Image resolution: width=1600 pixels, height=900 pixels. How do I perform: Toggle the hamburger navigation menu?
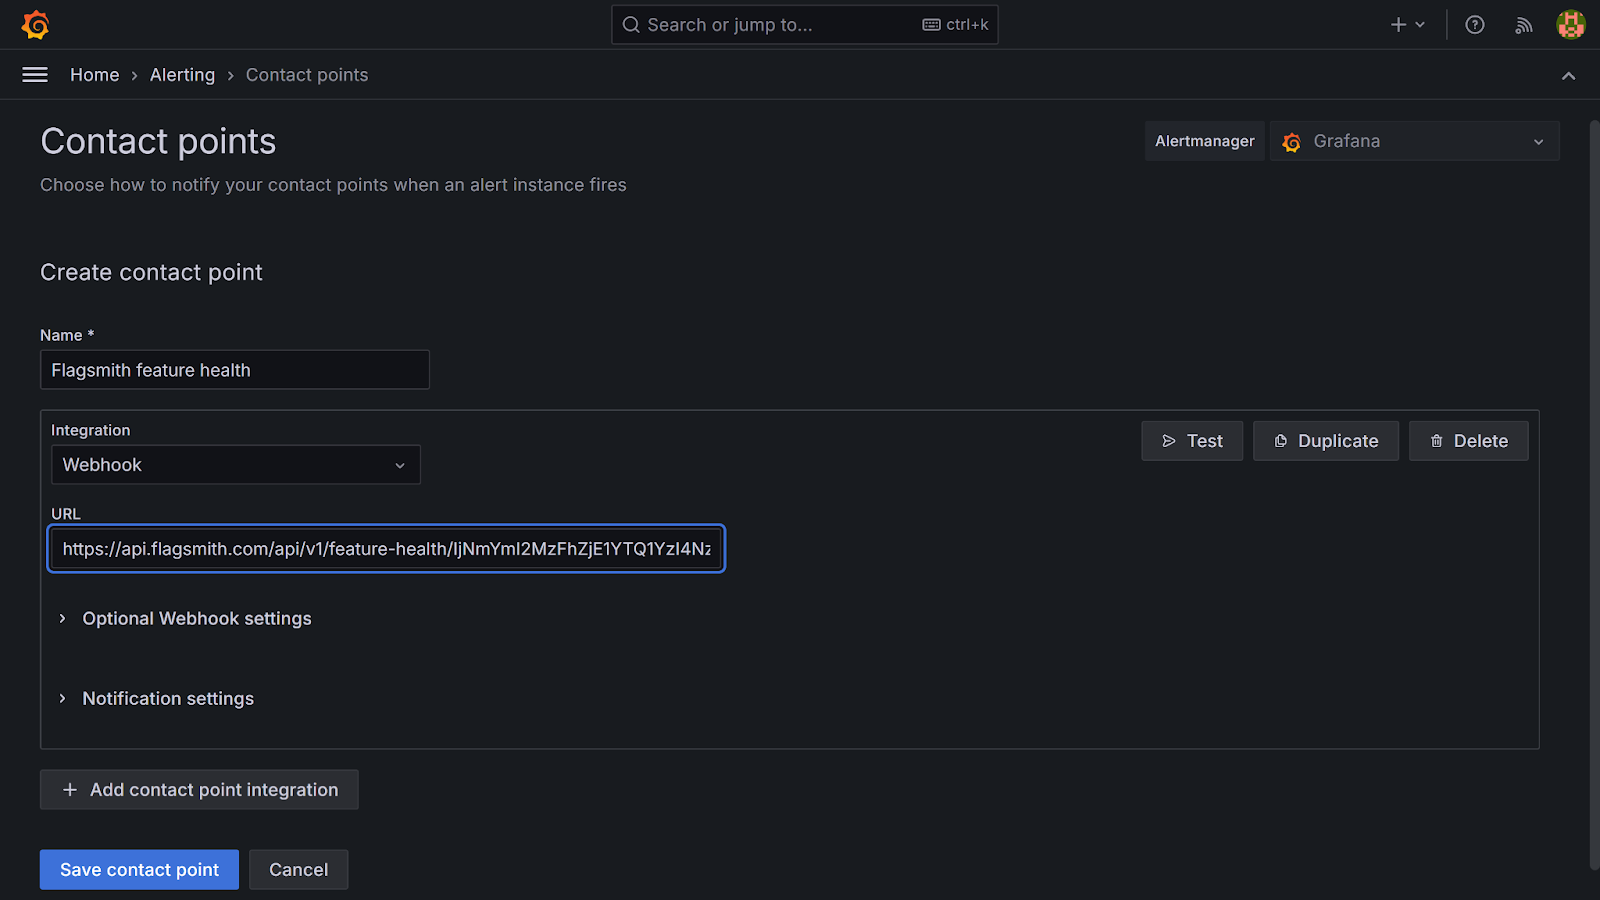pos(35,75)
